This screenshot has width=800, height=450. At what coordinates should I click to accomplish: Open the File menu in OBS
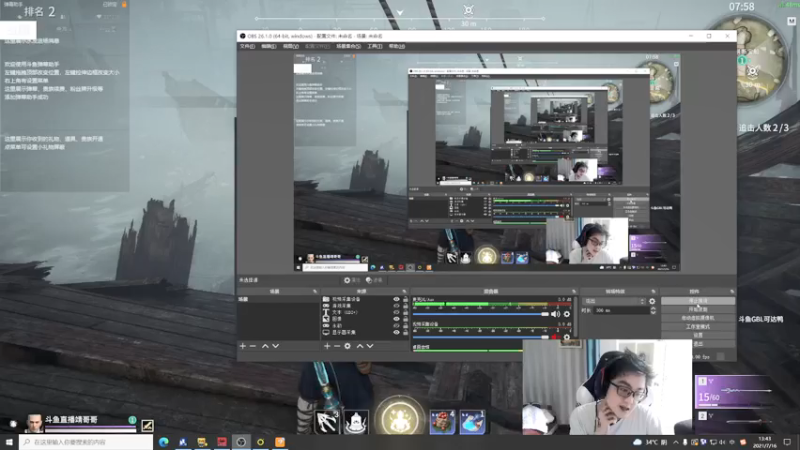click(x=247, y=46)
